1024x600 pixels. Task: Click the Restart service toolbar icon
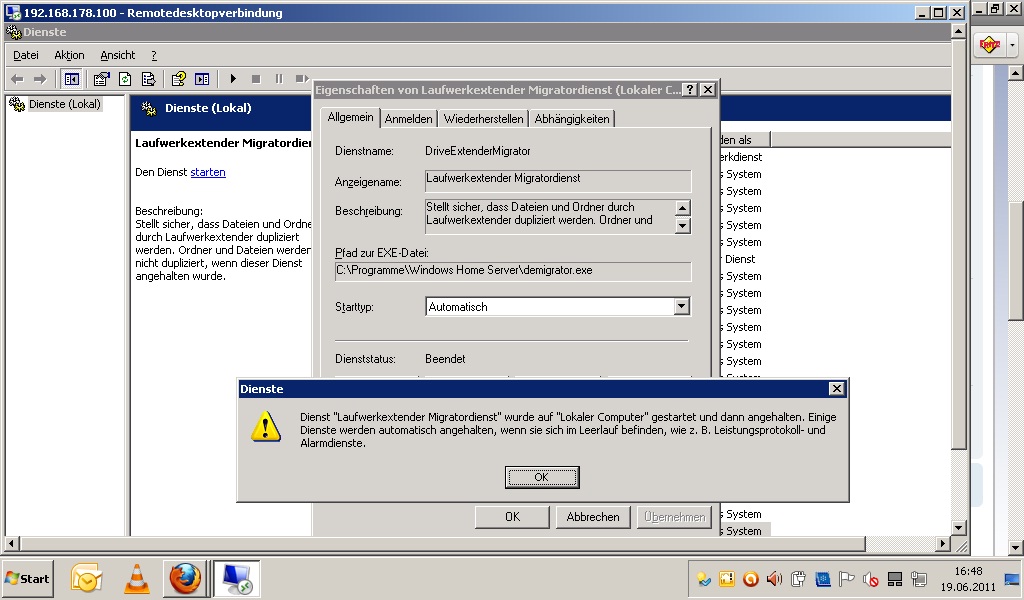point(302,79)
